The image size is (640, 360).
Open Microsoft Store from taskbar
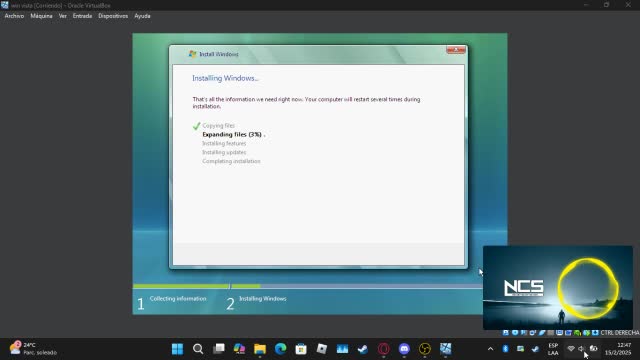301,349
